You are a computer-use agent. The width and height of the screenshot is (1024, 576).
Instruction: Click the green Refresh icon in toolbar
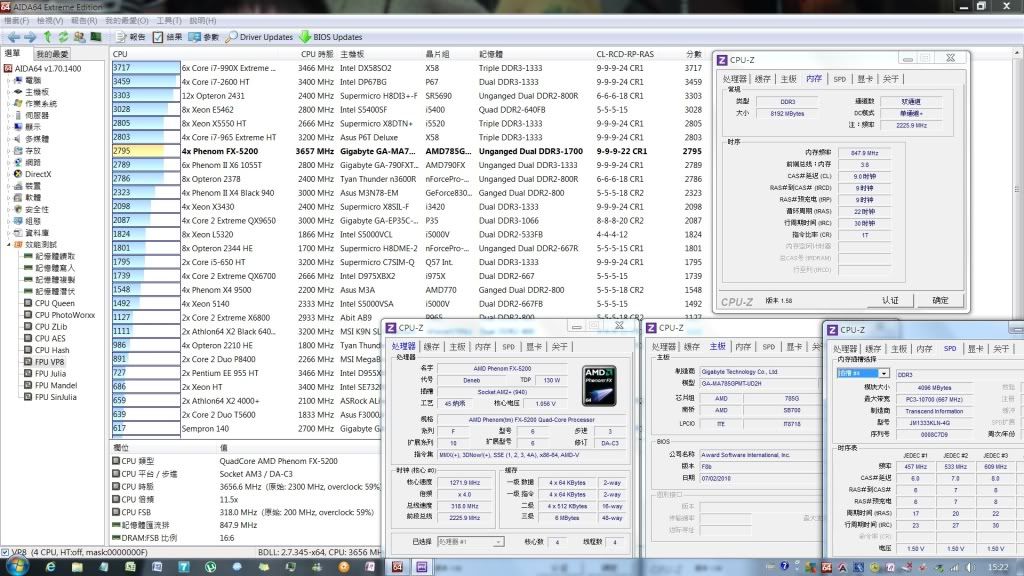63,37
